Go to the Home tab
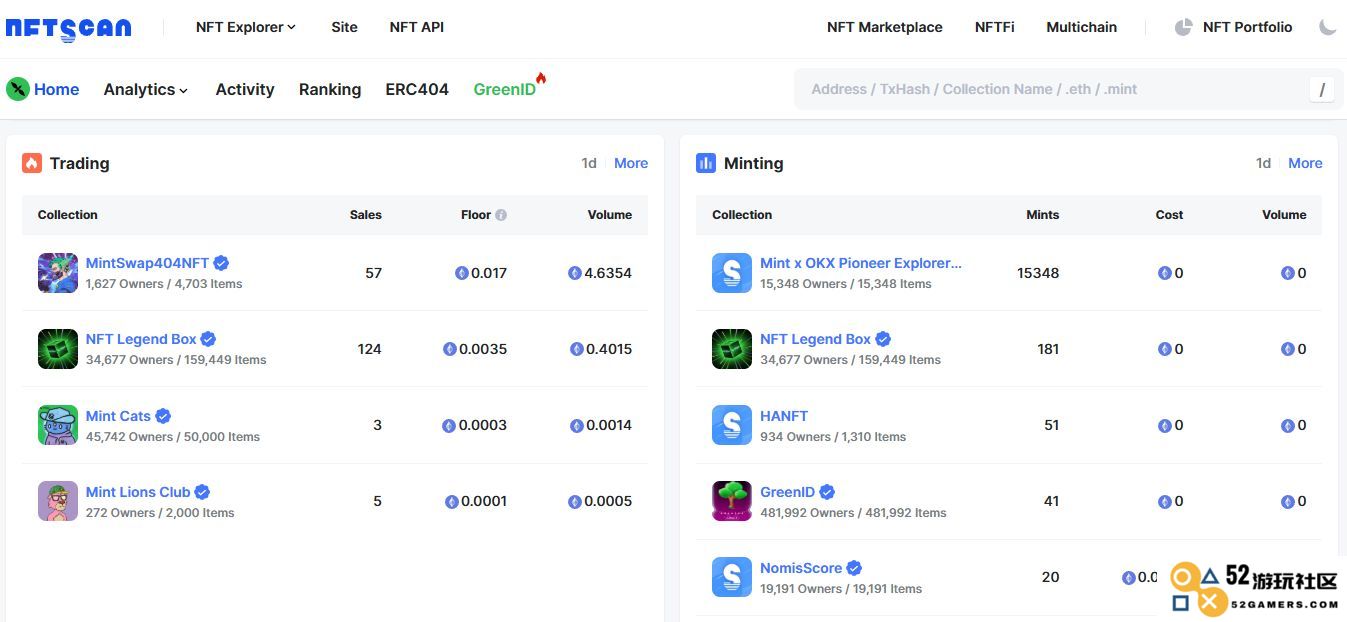 (x=57, y=89)
